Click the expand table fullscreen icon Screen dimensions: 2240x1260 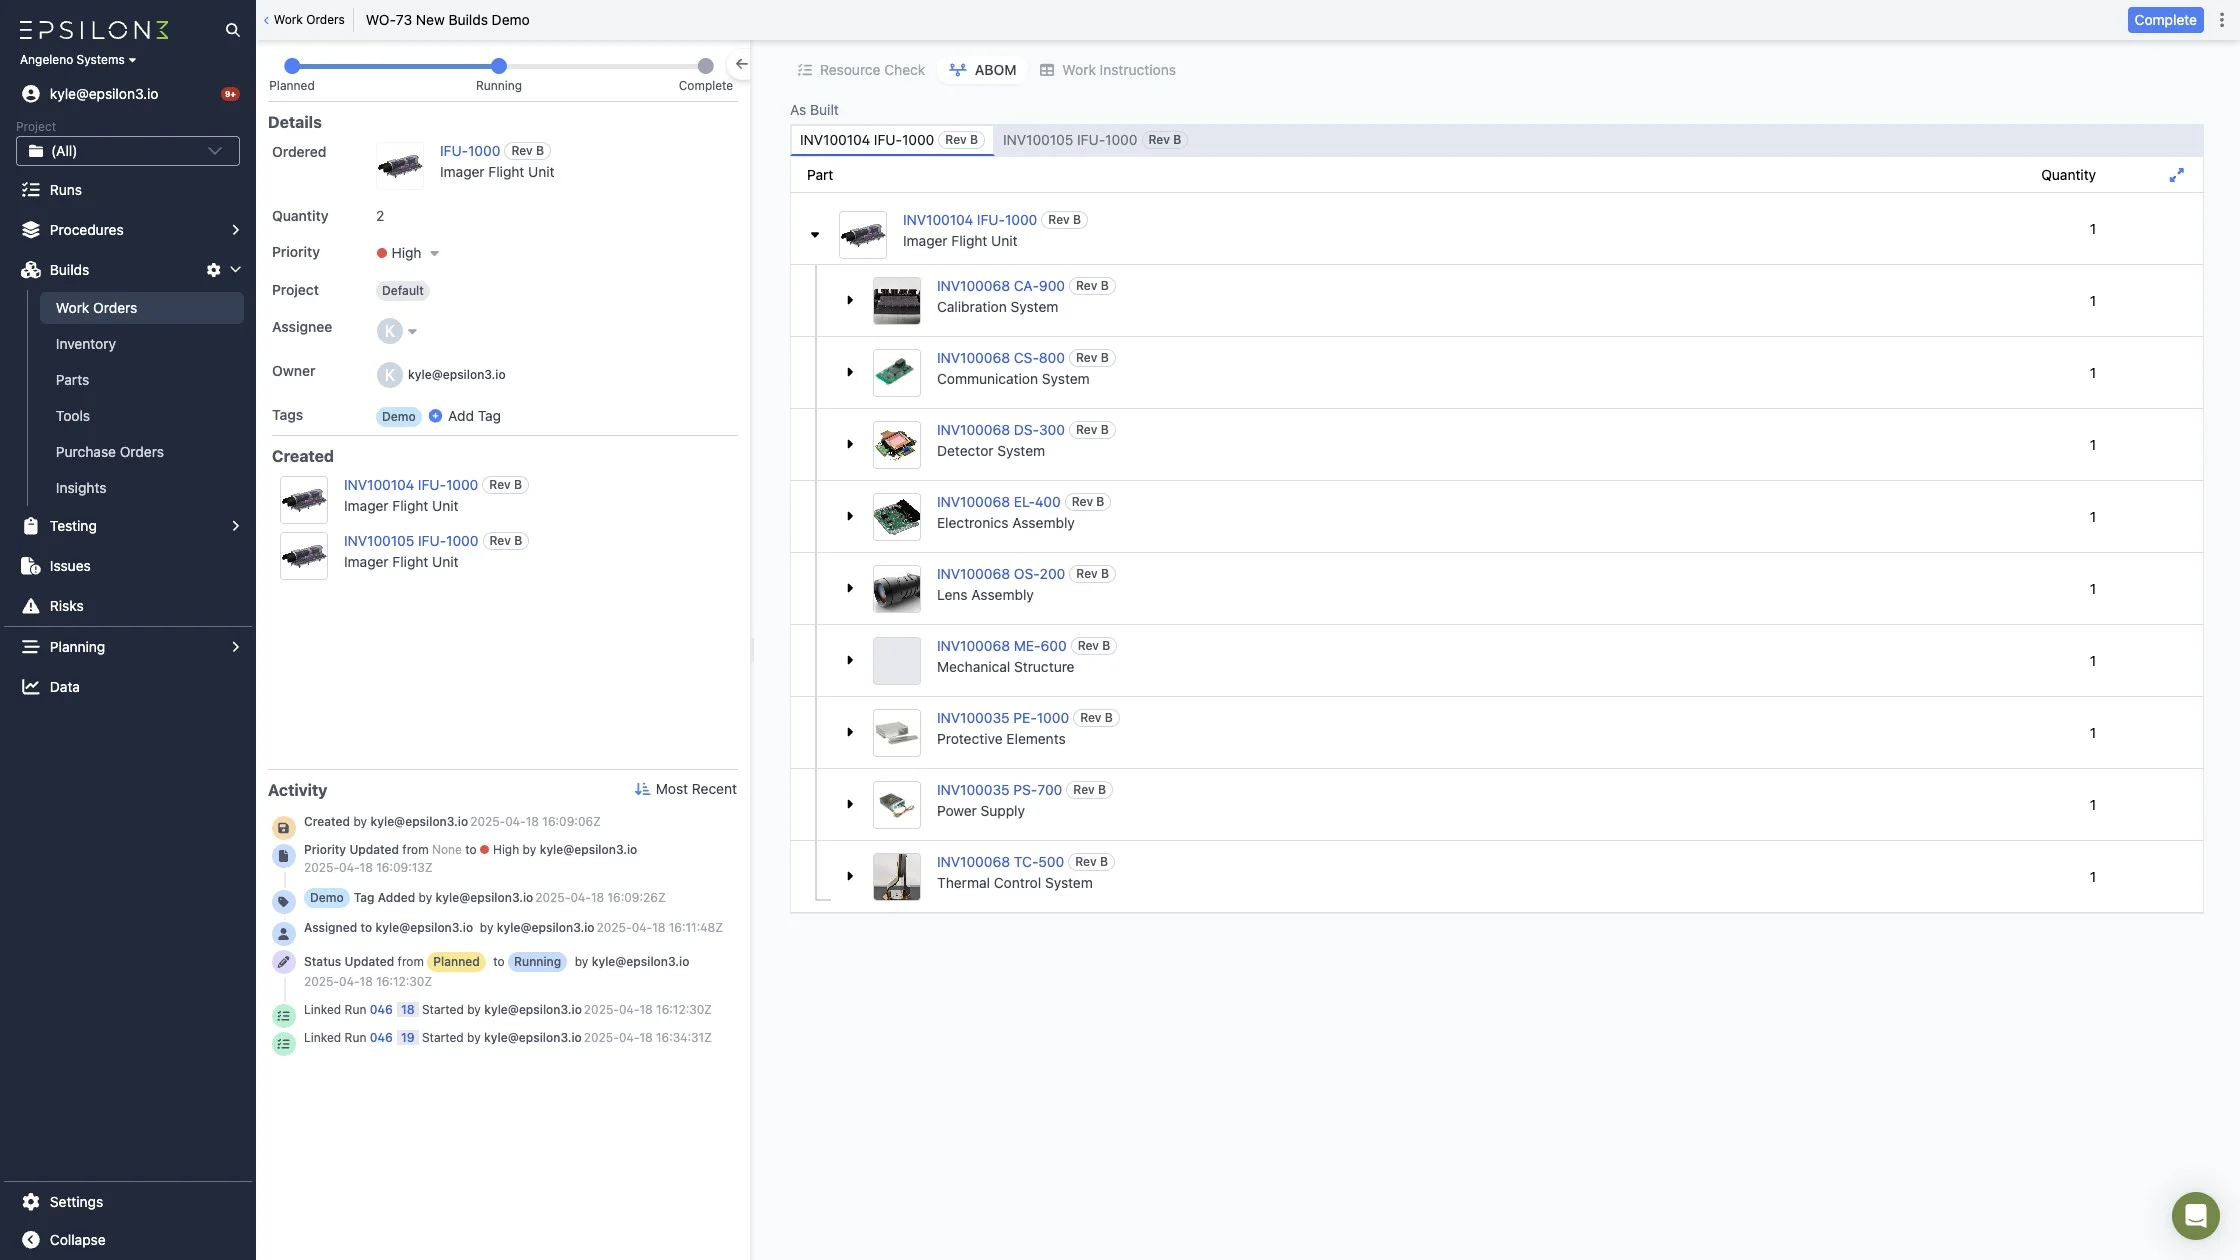coord(2176,175)
